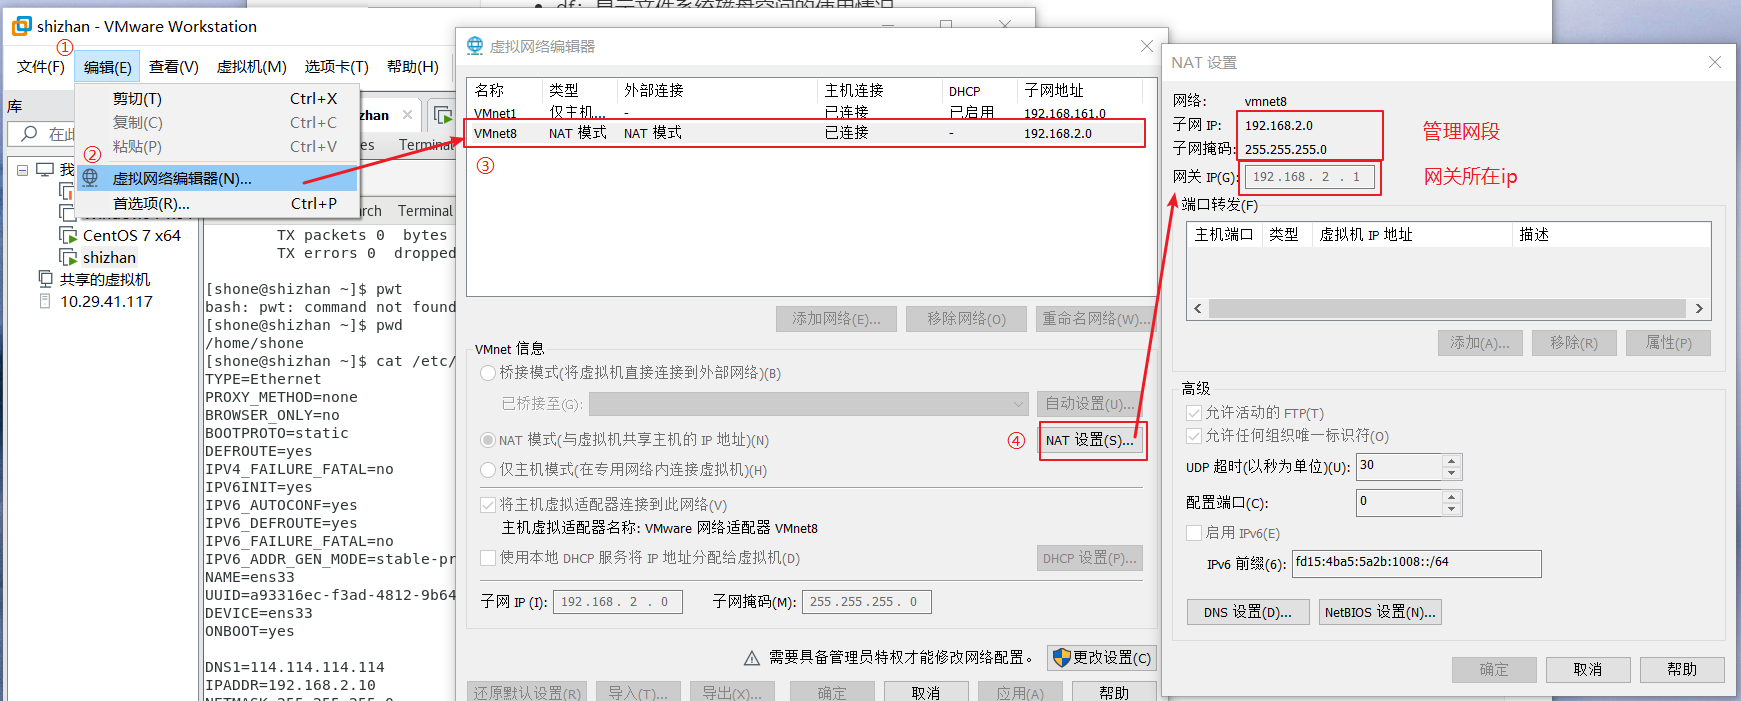Click the VM tab icon right of shizhan tab
Viewport: 1741px width, 701px height.
[x=442, y=115]
